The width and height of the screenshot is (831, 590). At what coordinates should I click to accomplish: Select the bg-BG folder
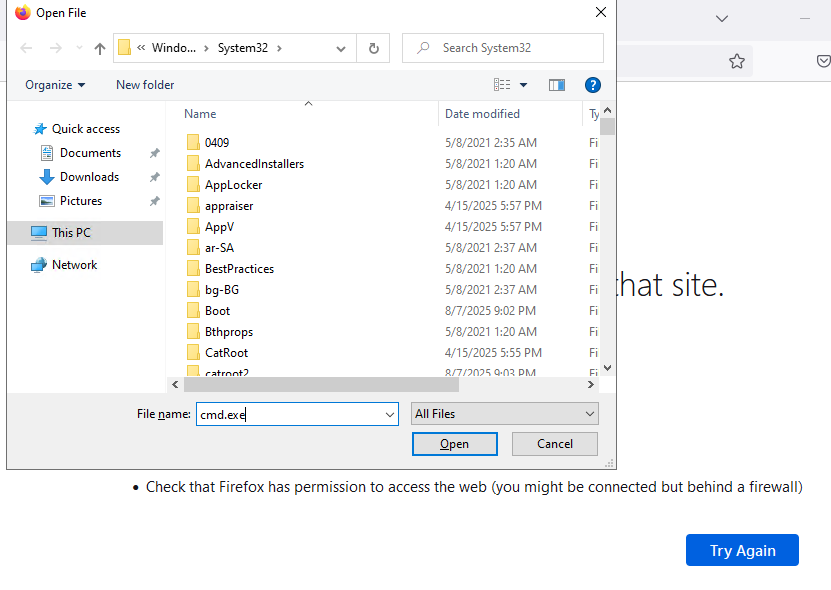(222, 290)
